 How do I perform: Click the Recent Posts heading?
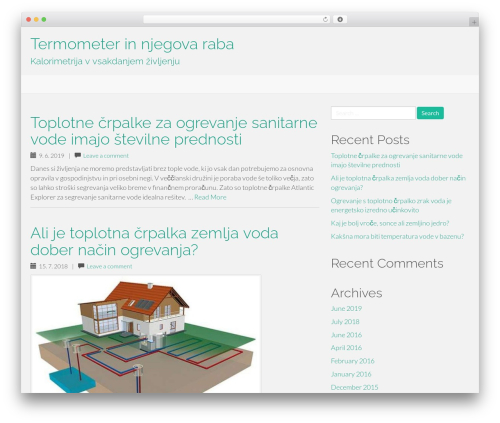370,140
